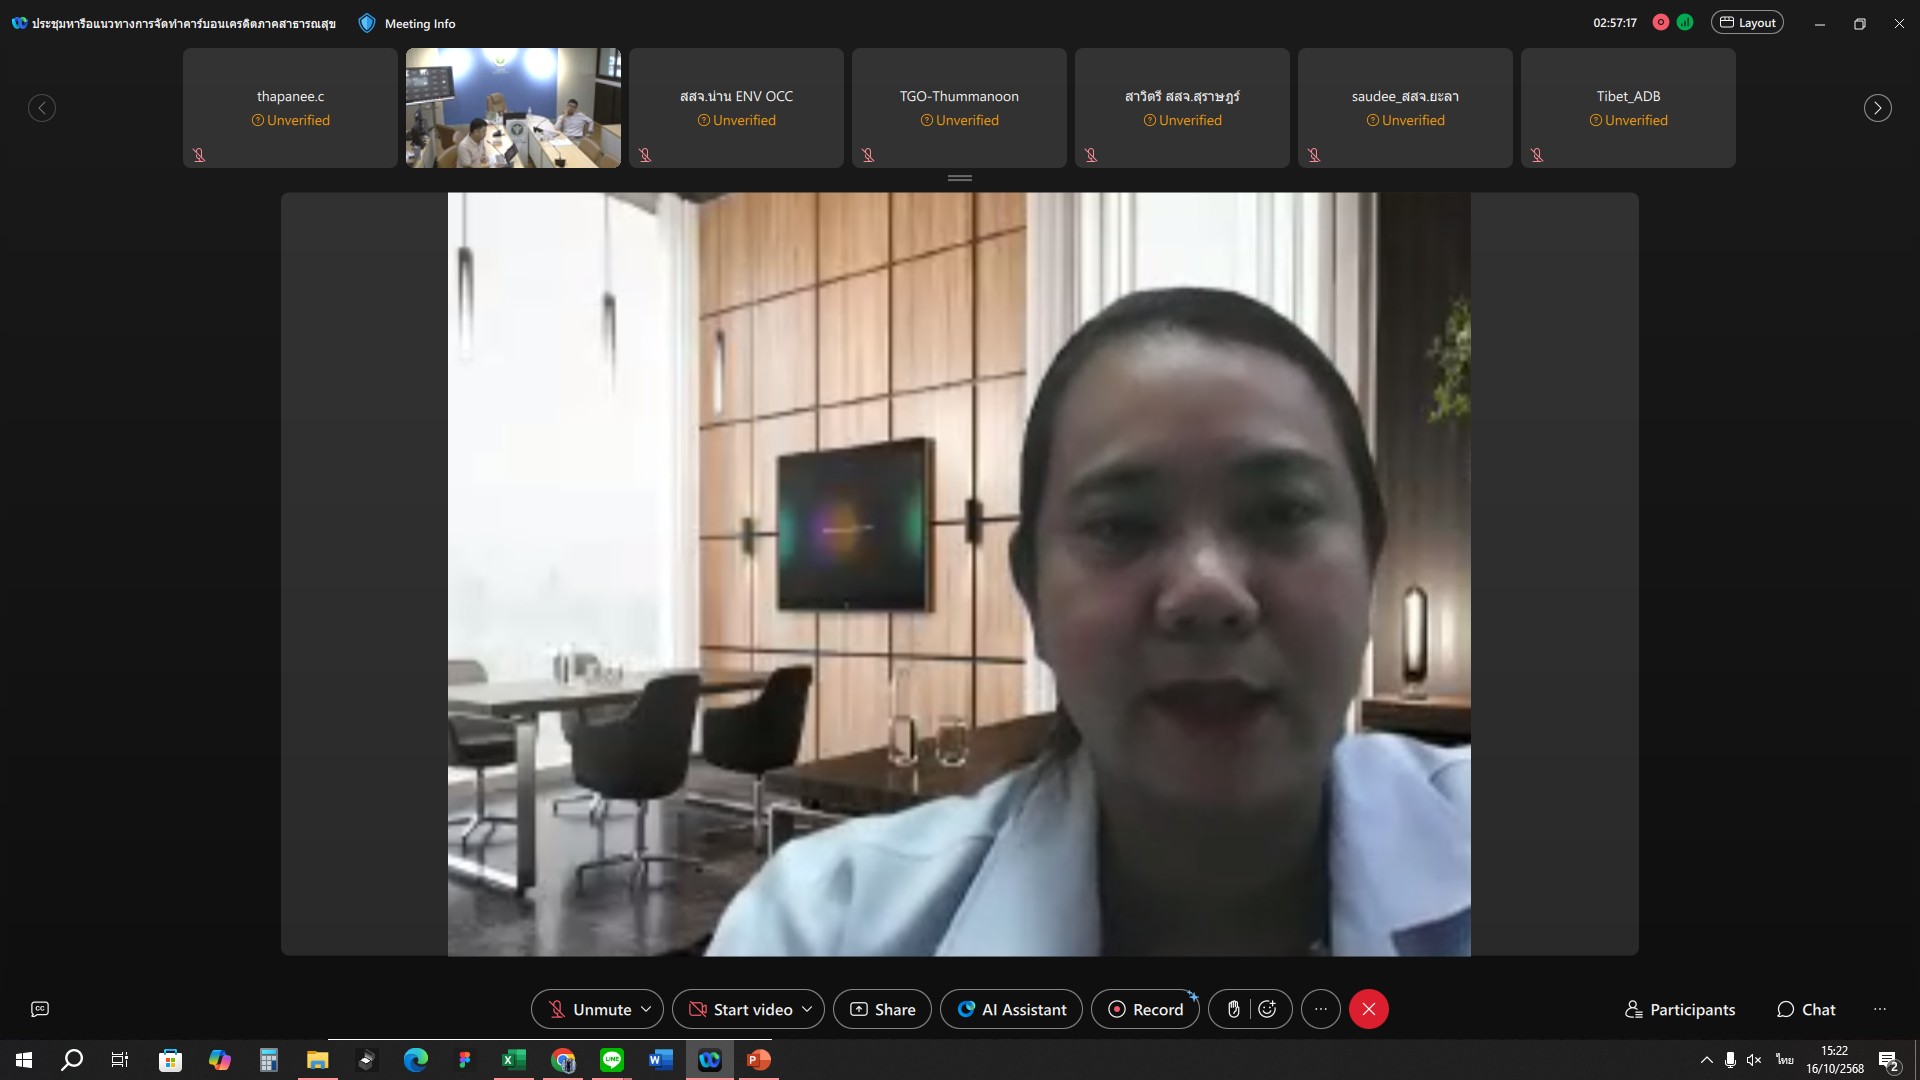The width and height of the screenshot is (1920, 1080).
Task: Expand video options arrow beside Start video
Action: point(807,1009)
